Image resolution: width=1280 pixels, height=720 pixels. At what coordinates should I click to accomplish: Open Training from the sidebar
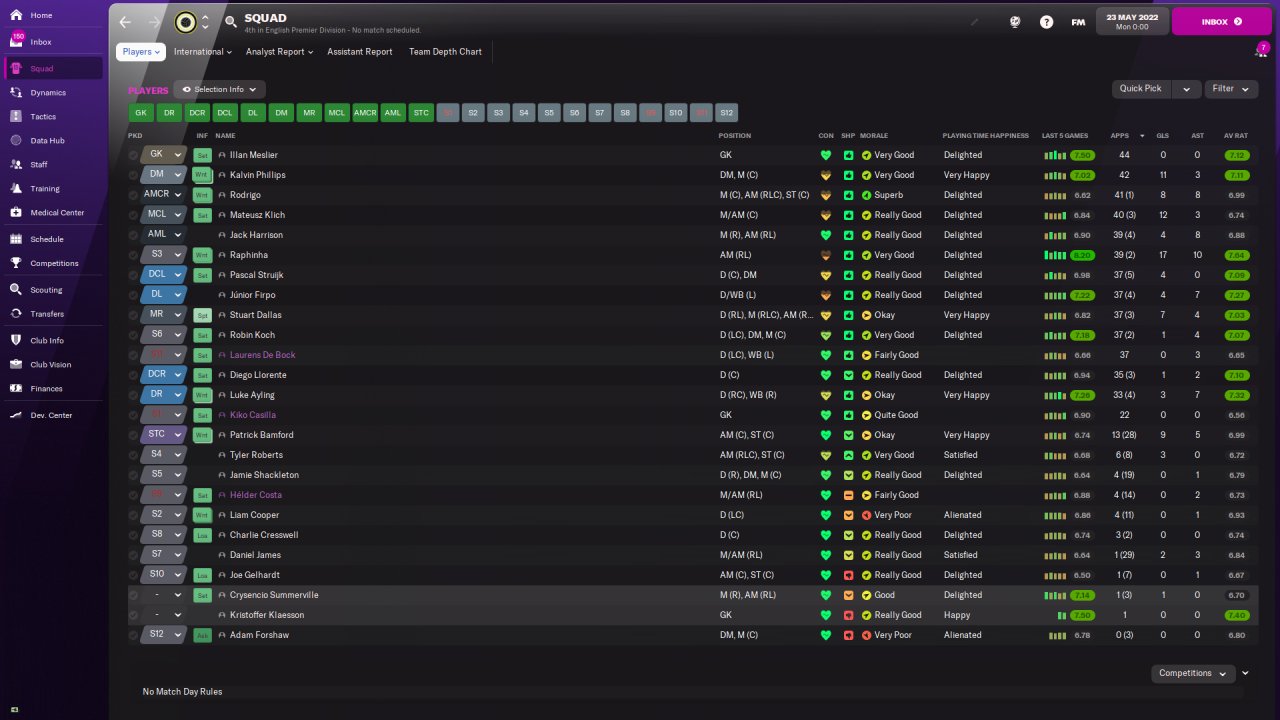tap(45, 189)
